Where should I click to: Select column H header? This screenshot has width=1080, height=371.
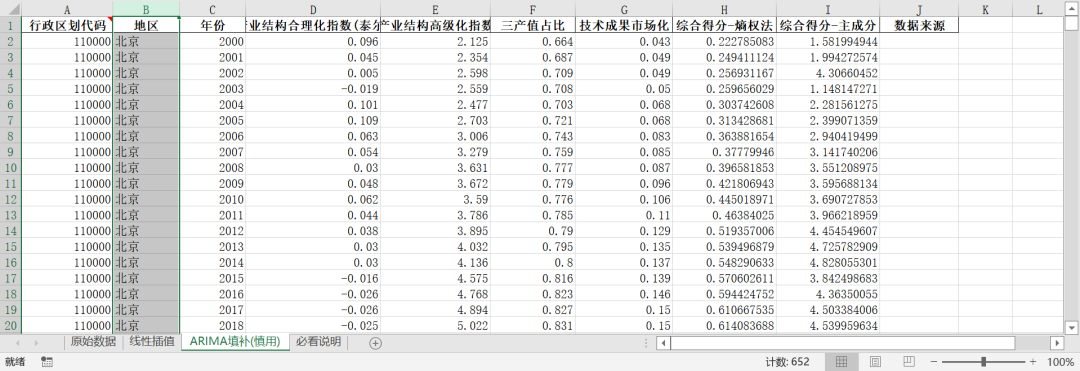coord(725,9)
